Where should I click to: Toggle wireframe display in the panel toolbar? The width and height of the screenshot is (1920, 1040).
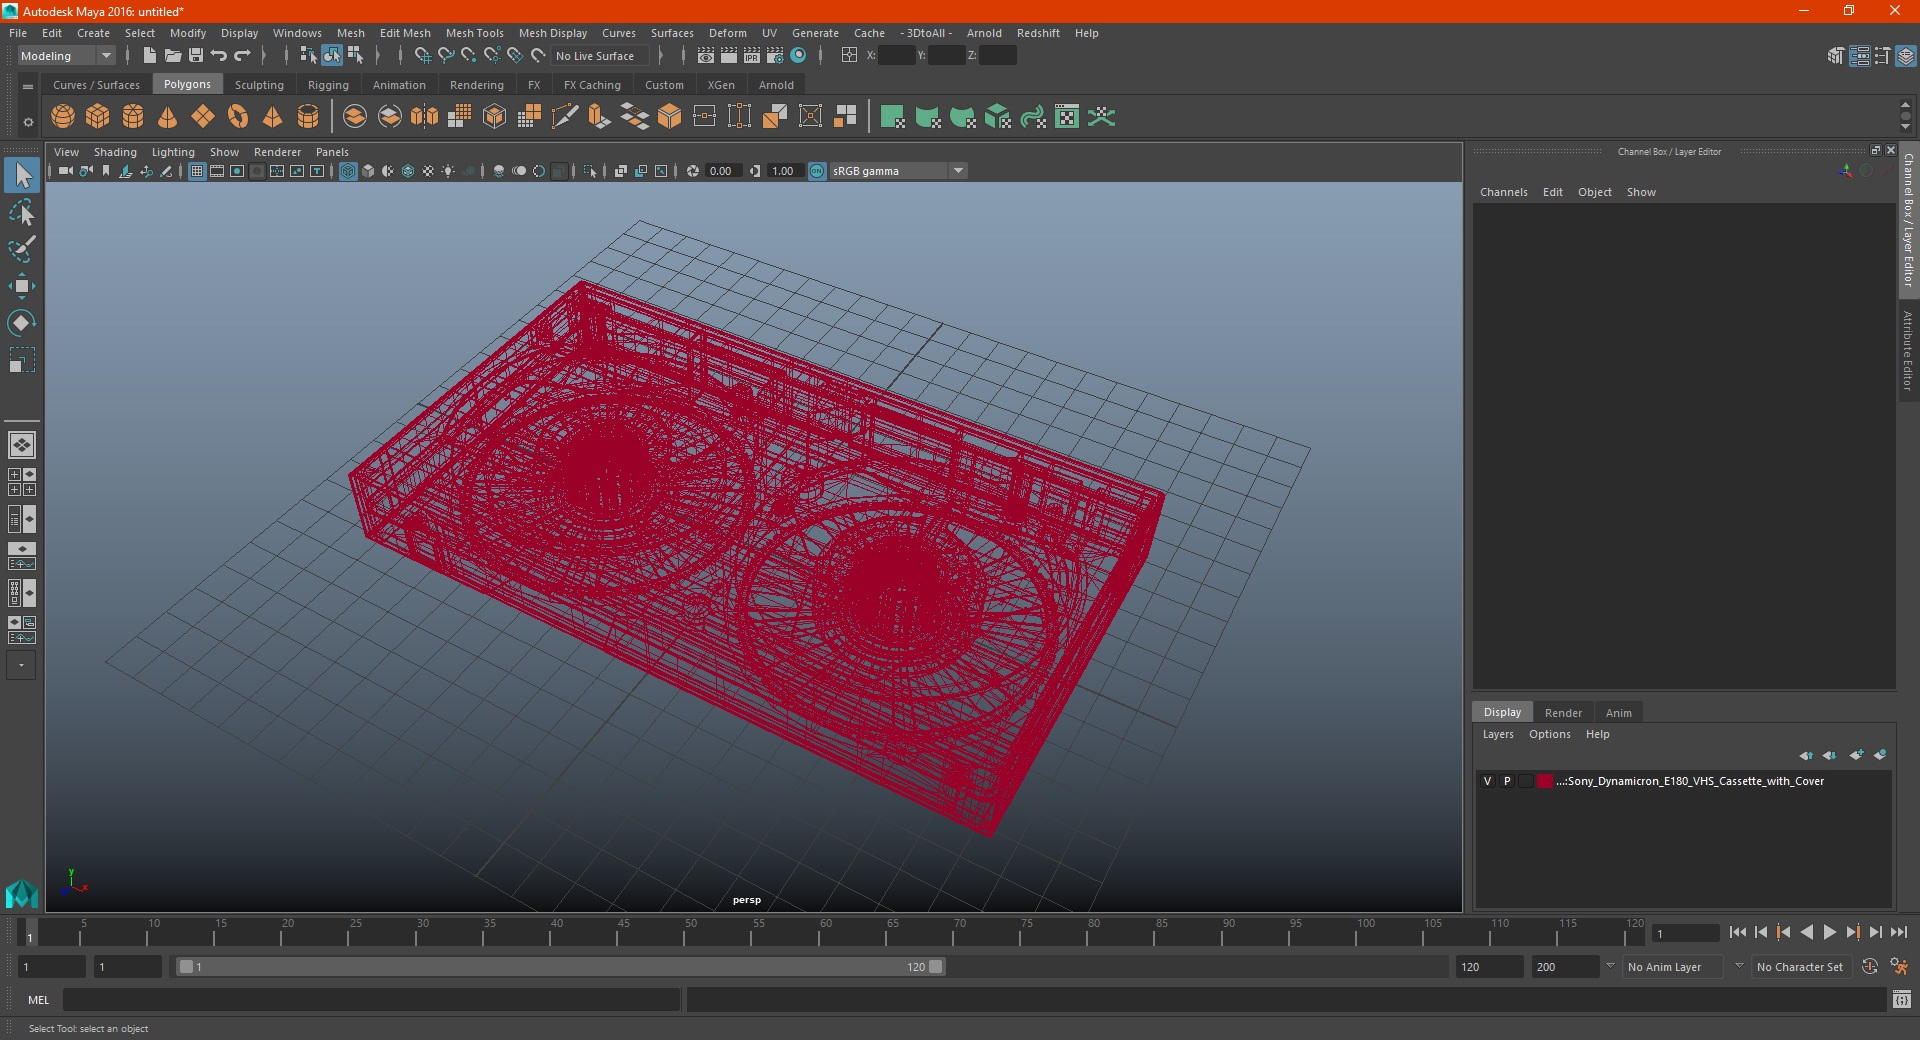pyautogui.click(x=348, y=171)
